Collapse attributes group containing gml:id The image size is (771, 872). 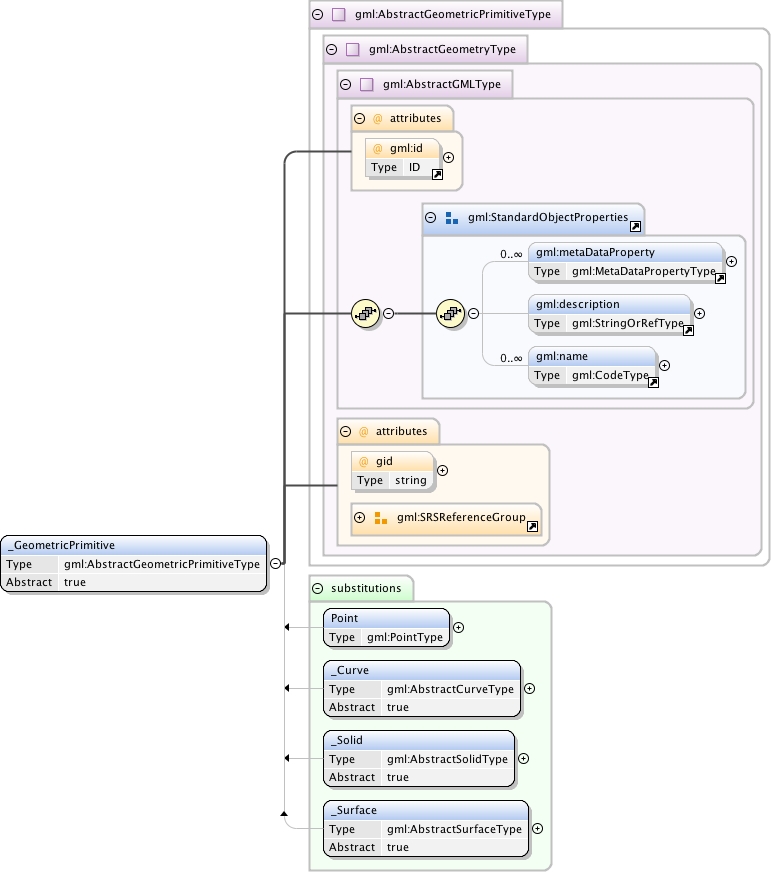(x=359, y=118)
